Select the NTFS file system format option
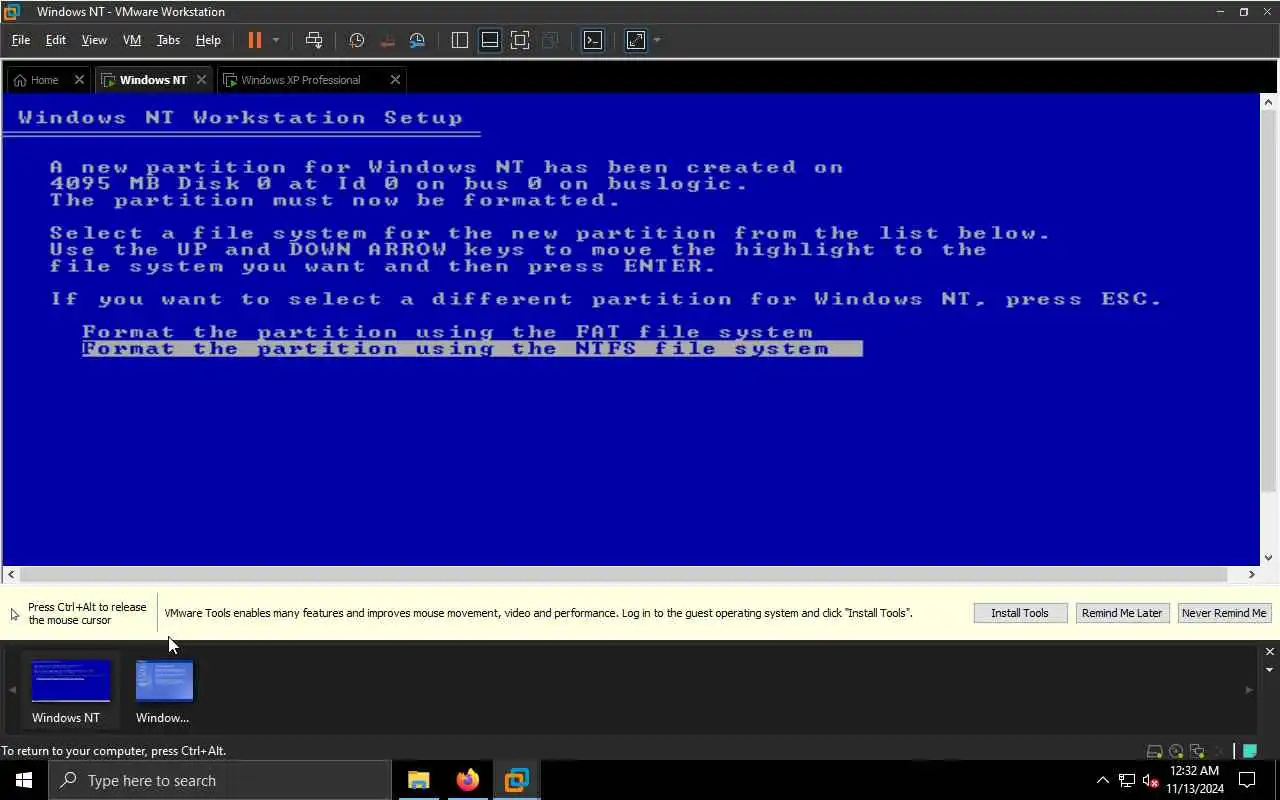The width and height of the screenshot is (1280, 800). tap(472, 349)
